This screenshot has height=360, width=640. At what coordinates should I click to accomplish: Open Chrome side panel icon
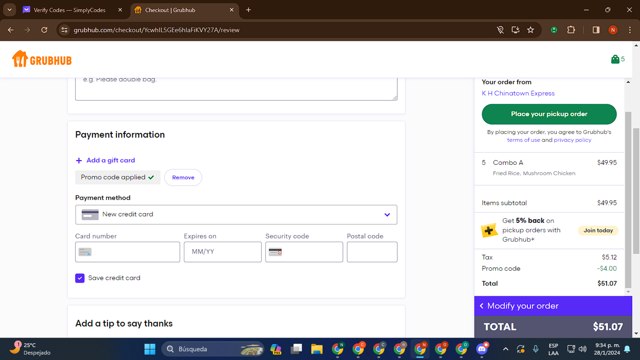click(x=596, y=30)
